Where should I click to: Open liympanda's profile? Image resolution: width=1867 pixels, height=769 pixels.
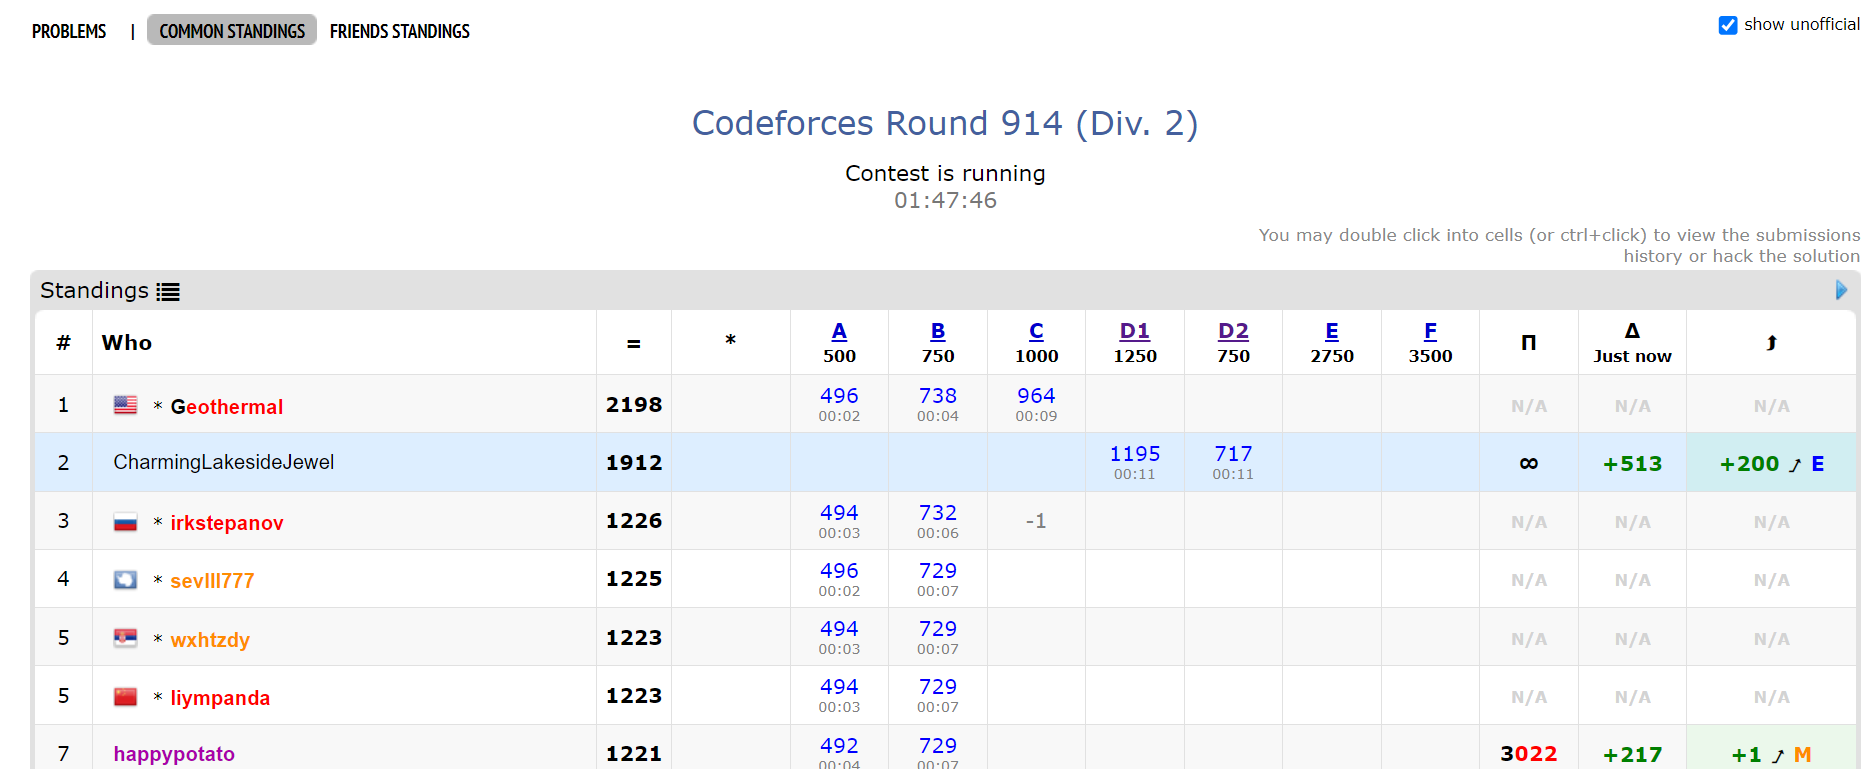coord(220,698)
